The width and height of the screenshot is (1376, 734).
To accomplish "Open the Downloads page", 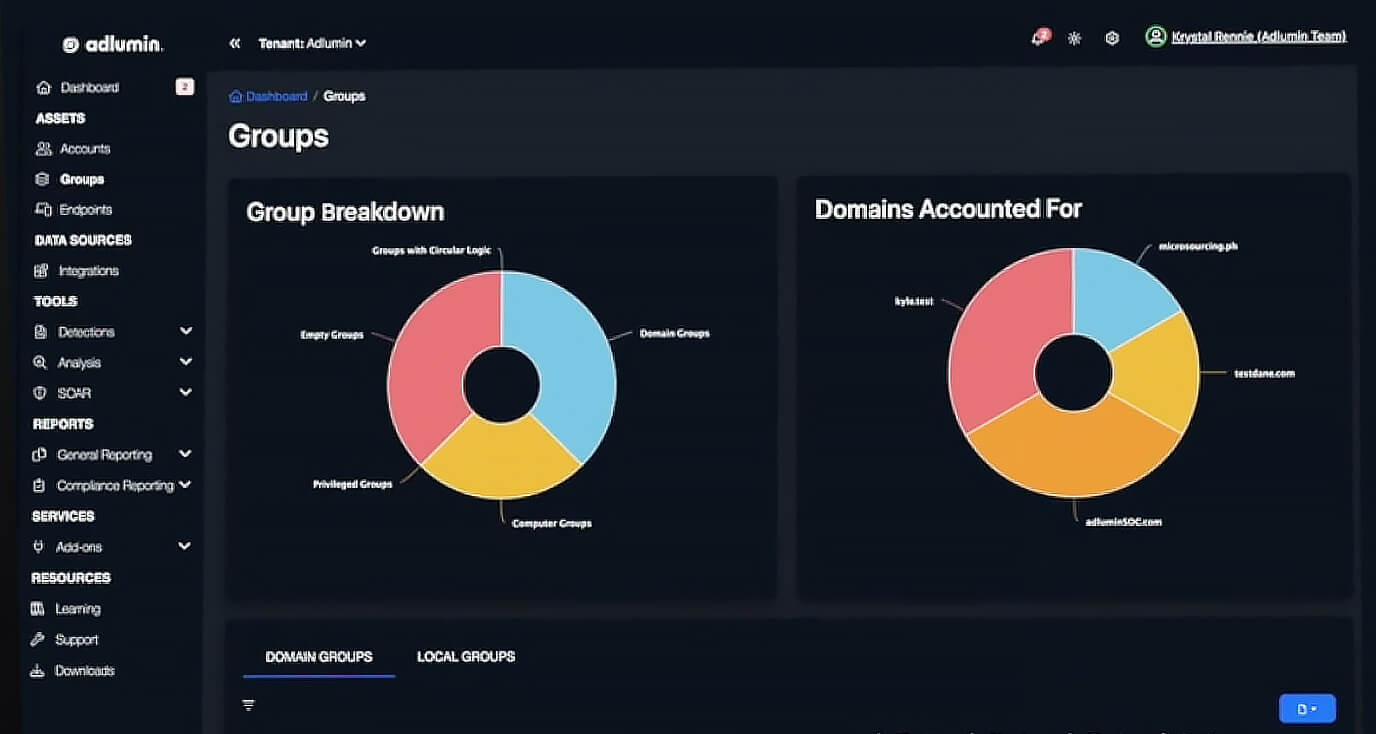I will tap(85, 671).
